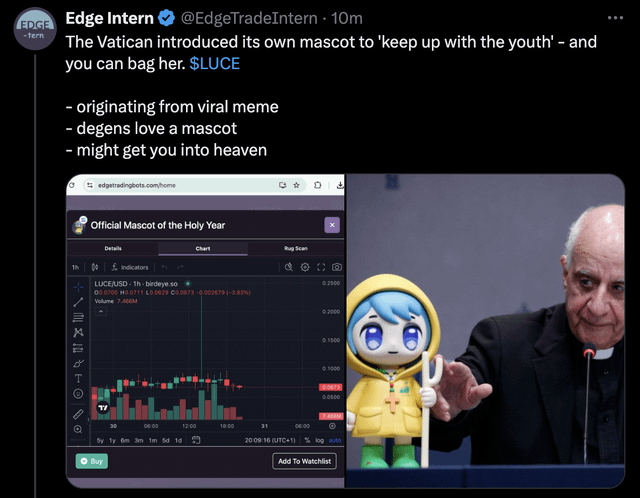Image resolution: width=640 pixels, height=498 pixels.
Task: Toggle percent scale on chart axis
Action: pyautogui.click(x=307, y=440)
